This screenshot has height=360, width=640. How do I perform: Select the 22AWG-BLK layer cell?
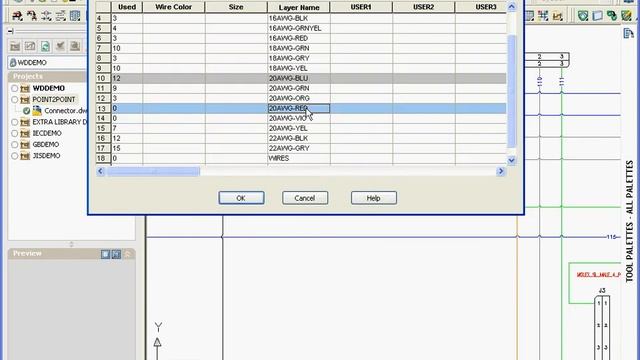point(299,138)
